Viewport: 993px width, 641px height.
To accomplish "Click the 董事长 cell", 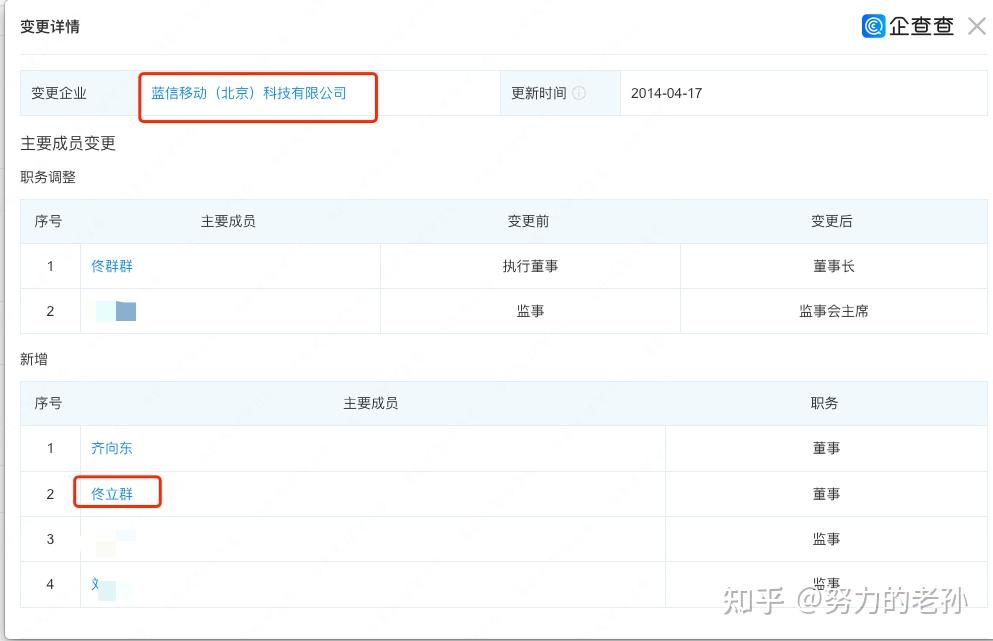I will point(833,266).
